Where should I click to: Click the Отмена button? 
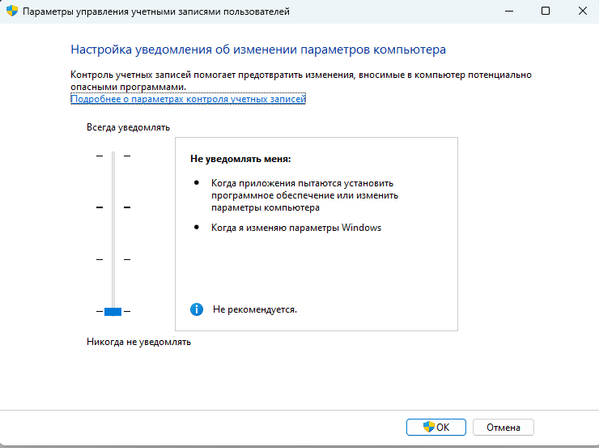[503, 427]
